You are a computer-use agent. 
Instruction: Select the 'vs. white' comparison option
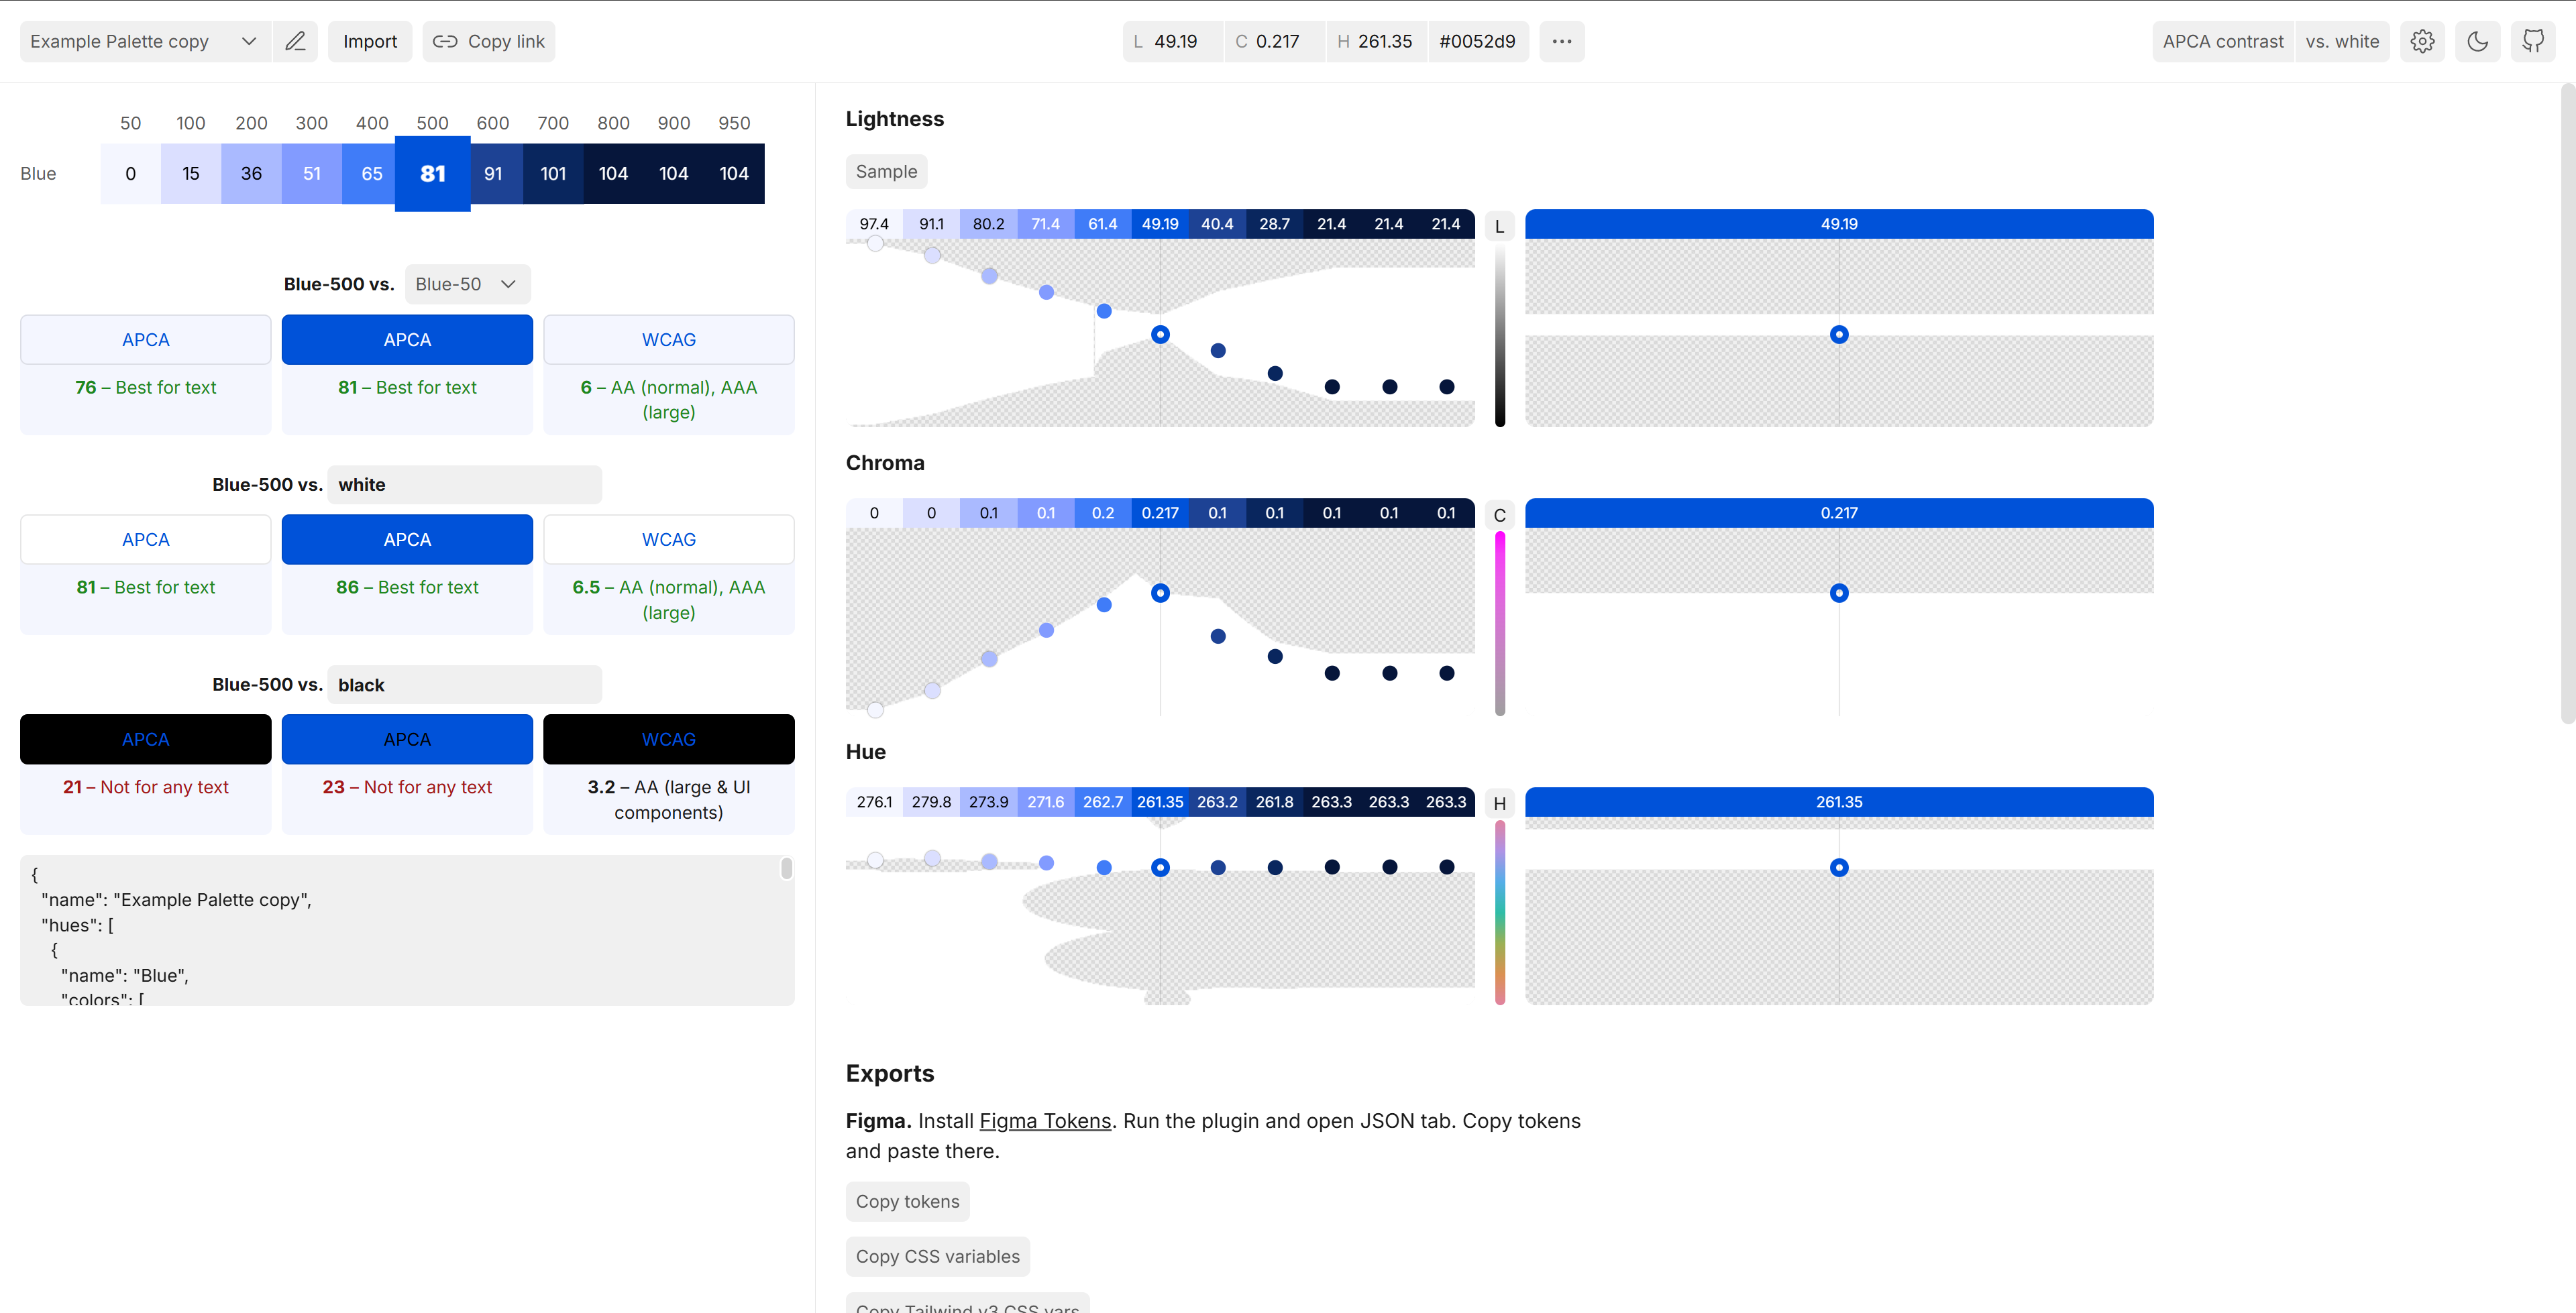pos(2342,41)
